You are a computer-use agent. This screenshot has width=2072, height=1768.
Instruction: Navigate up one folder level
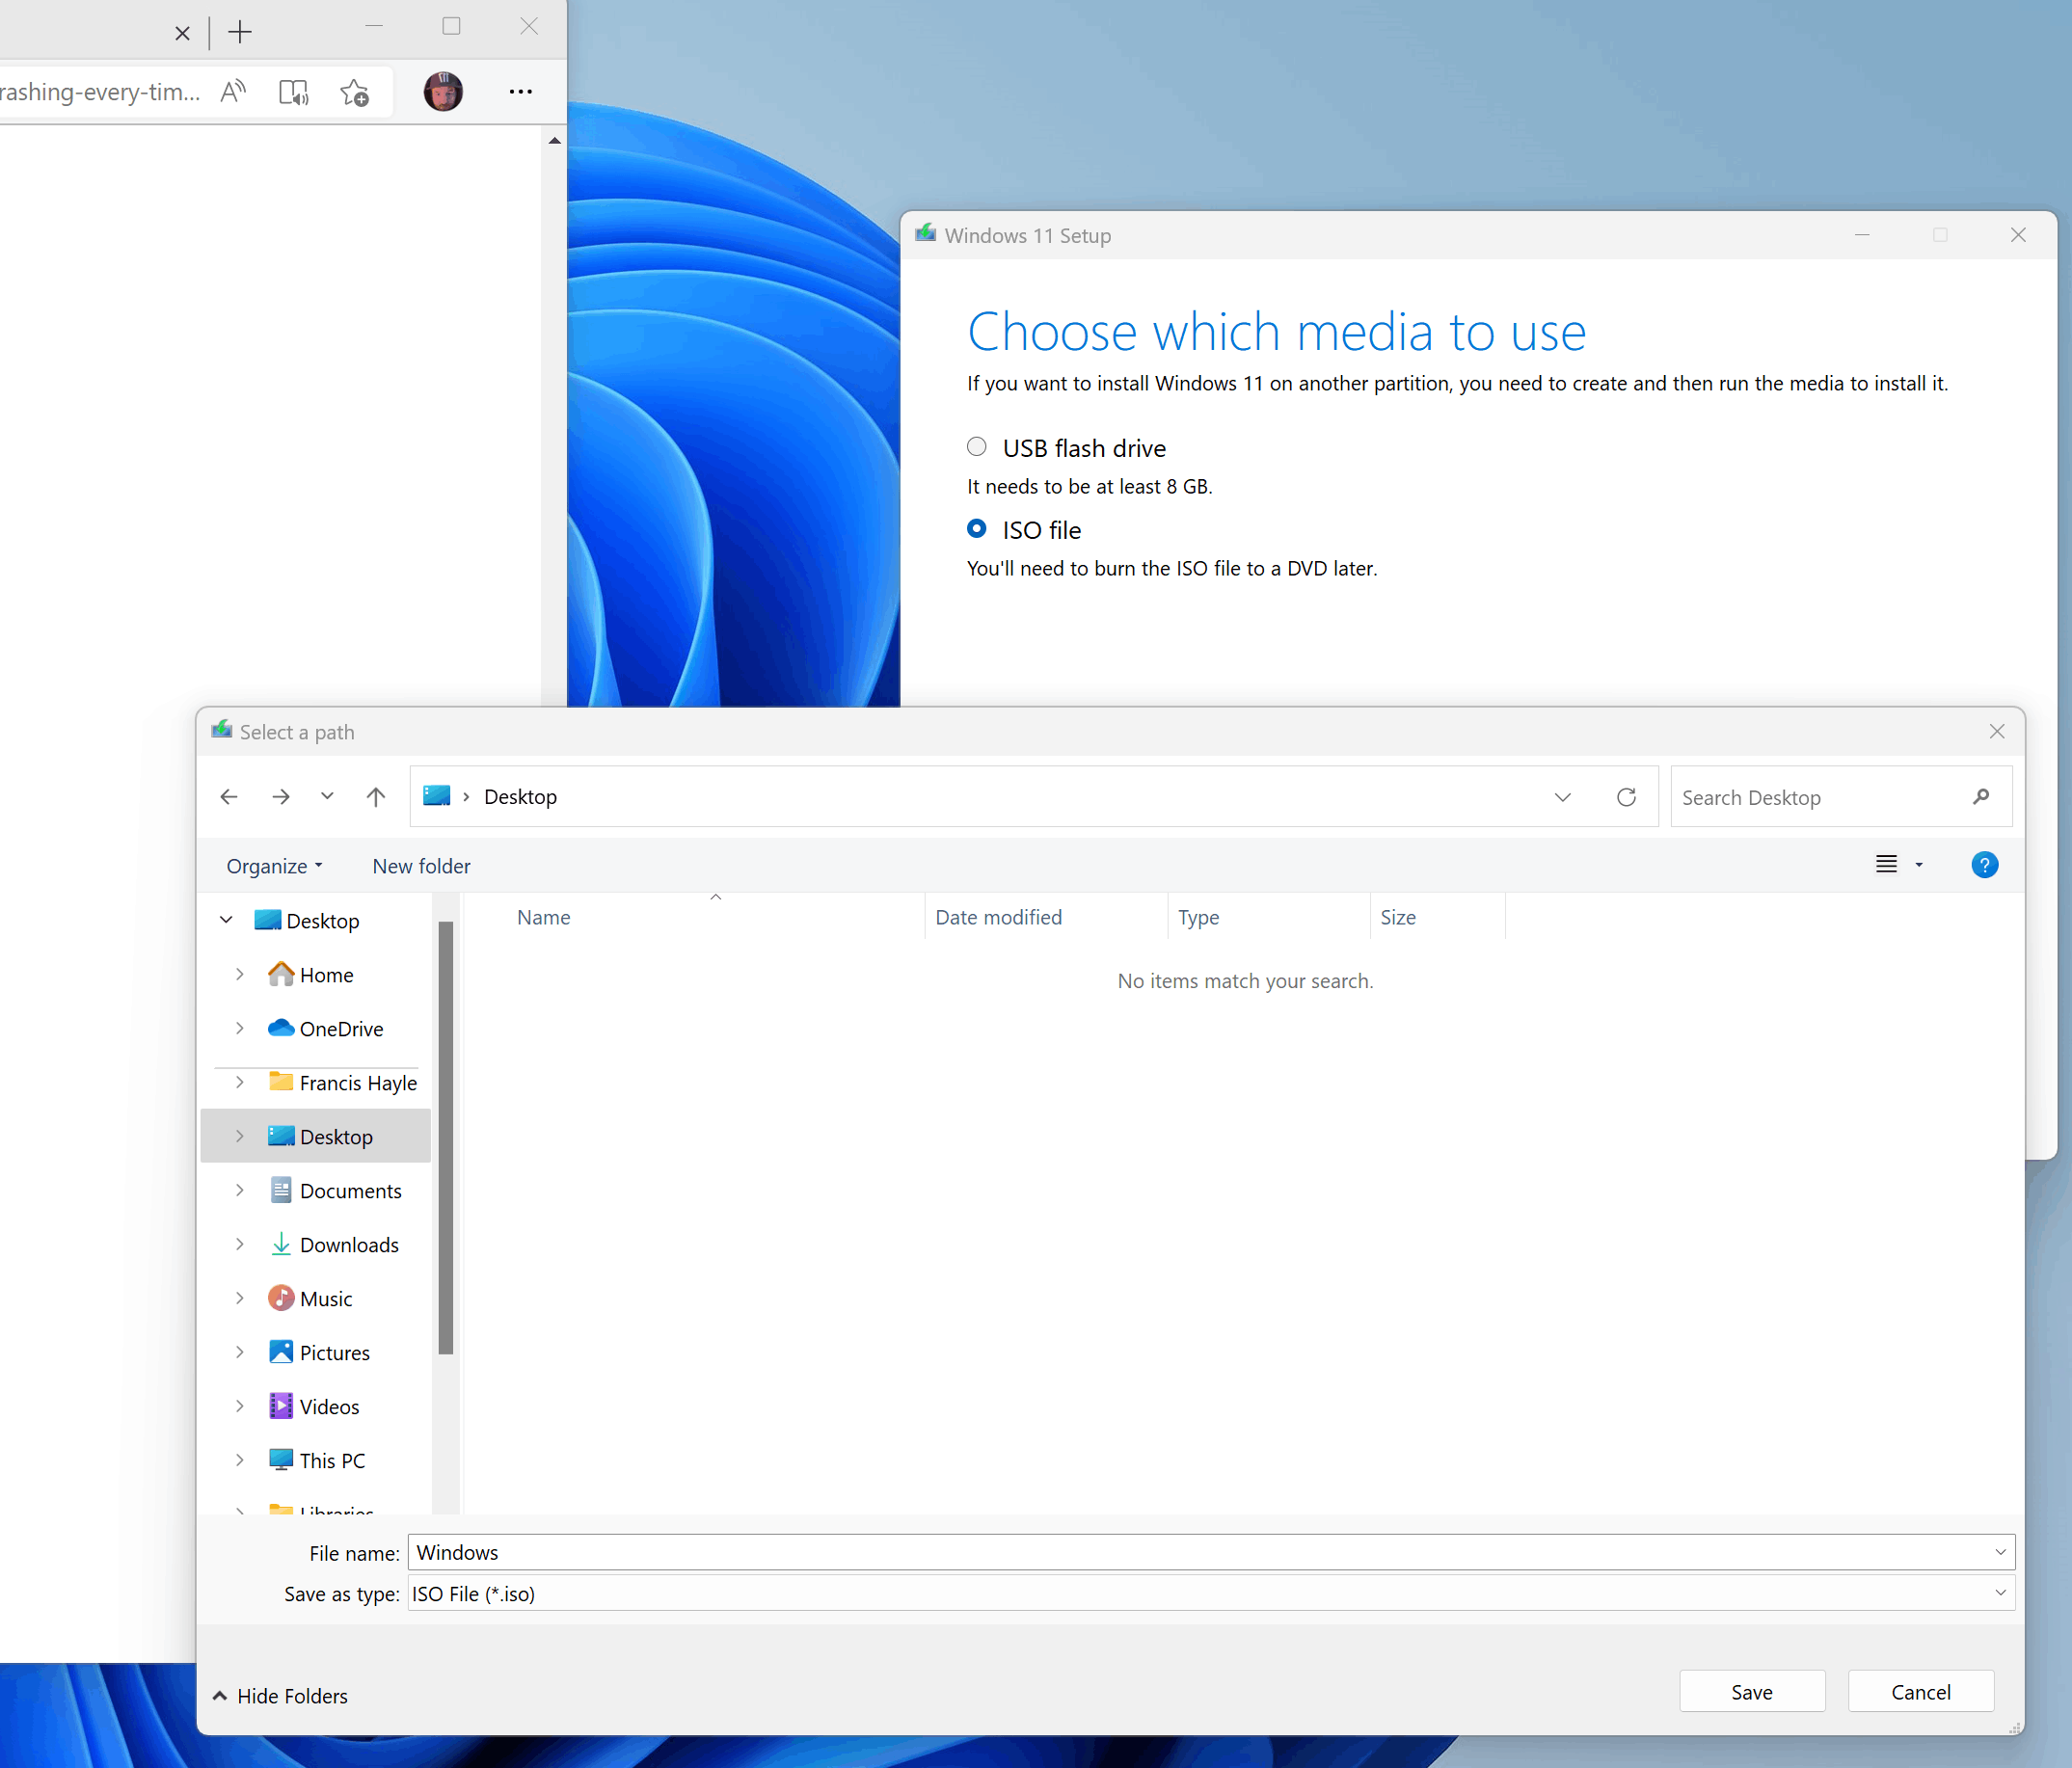click(x=376, y=796)
